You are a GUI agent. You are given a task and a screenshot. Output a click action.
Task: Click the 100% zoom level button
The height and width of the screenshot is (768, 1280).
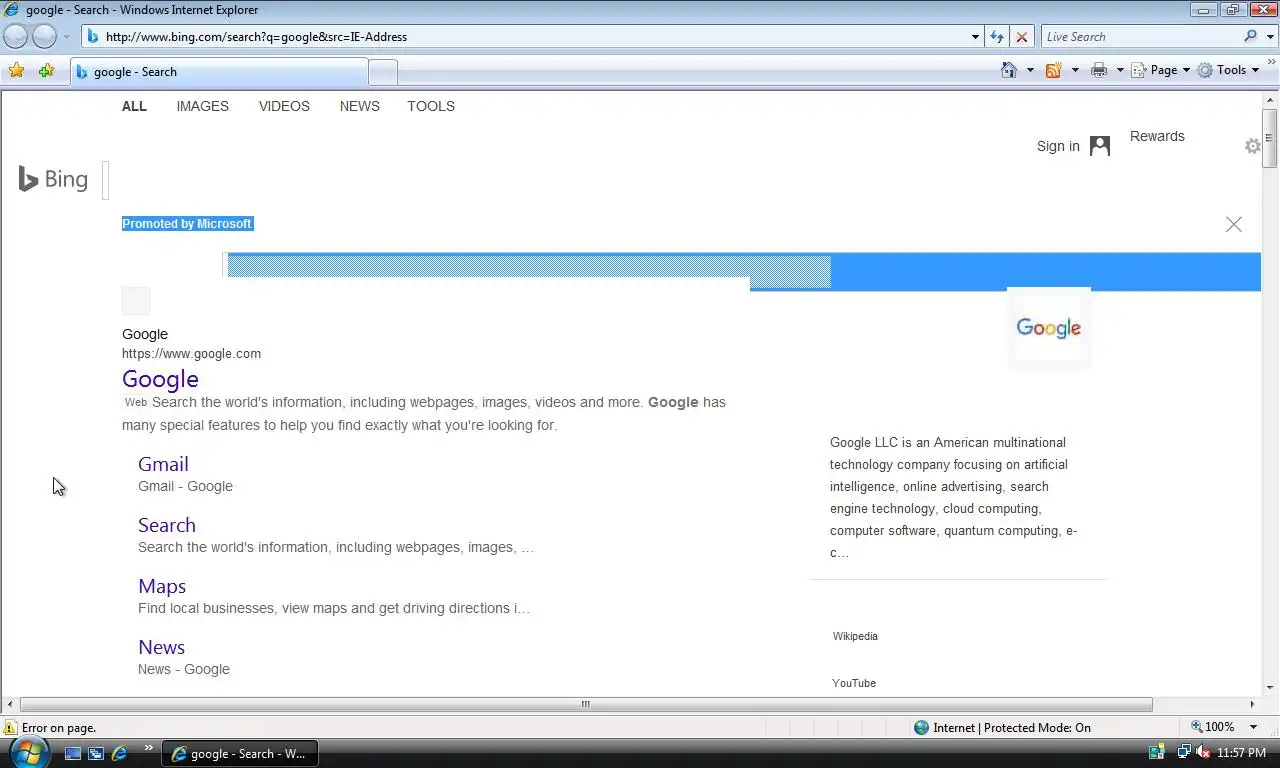tap(1213, 727)
